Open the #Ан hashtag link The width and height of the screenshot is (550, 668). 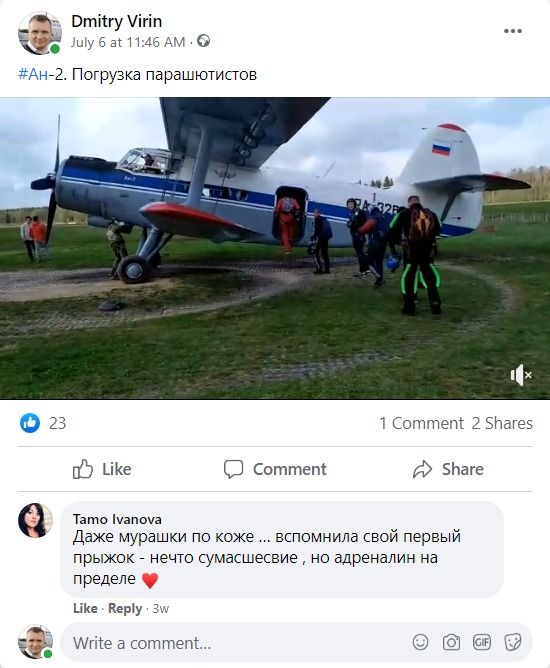click(x=33, y=75)
